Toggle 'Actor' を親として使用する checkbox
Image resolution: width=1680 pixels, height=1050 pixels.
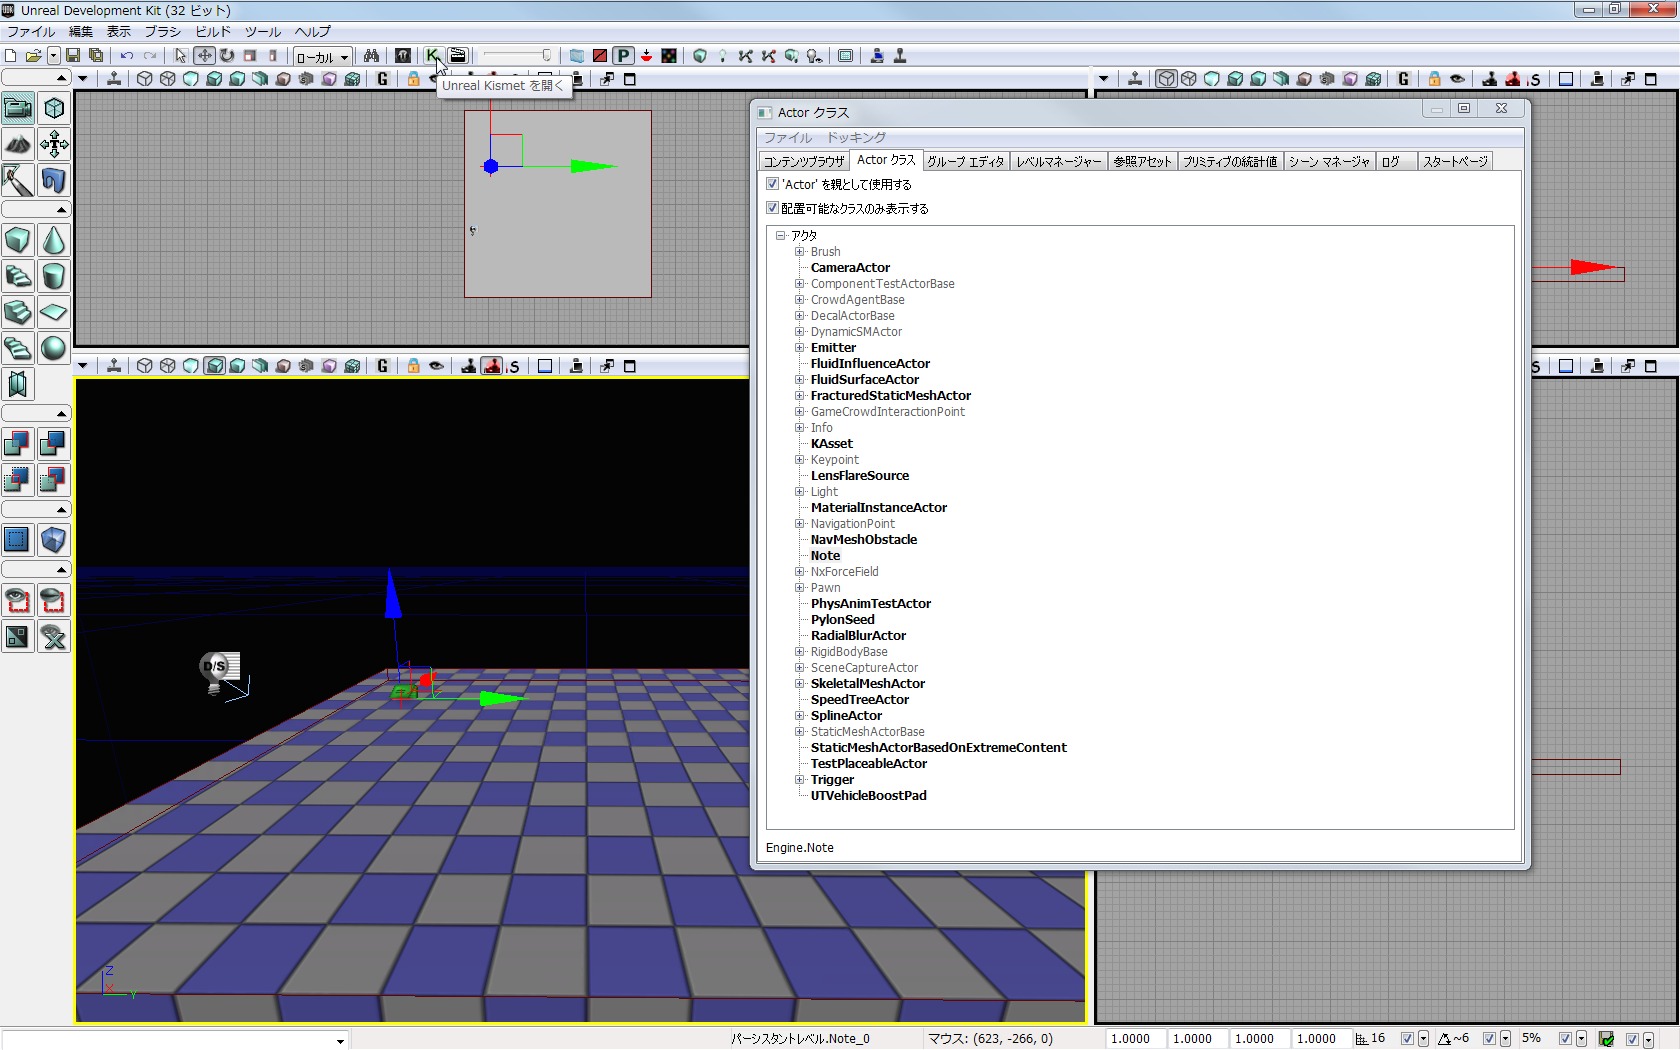tap(772, 184)
